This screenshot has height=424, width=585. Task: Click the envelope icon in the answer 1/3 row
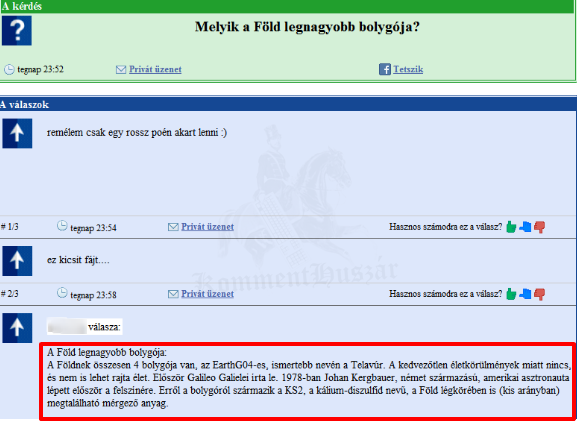click(173, 227)
